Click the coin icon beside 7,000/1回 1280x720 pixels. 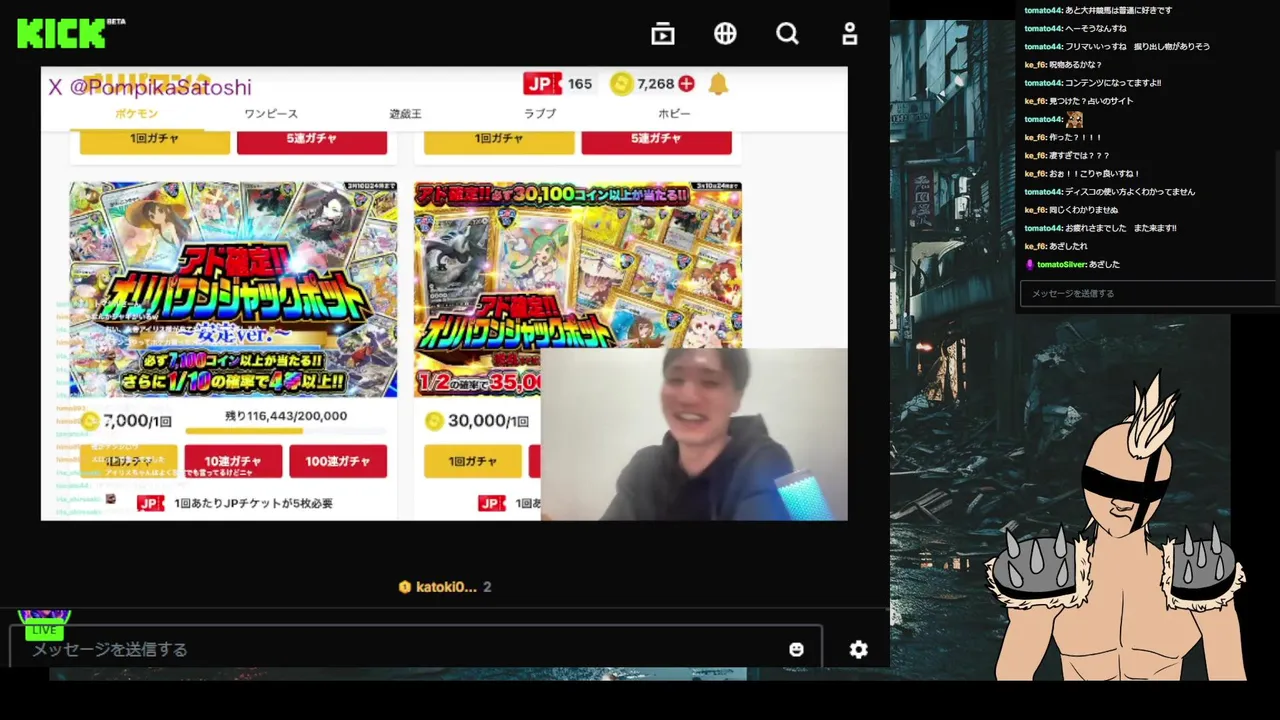click(90, 421)
